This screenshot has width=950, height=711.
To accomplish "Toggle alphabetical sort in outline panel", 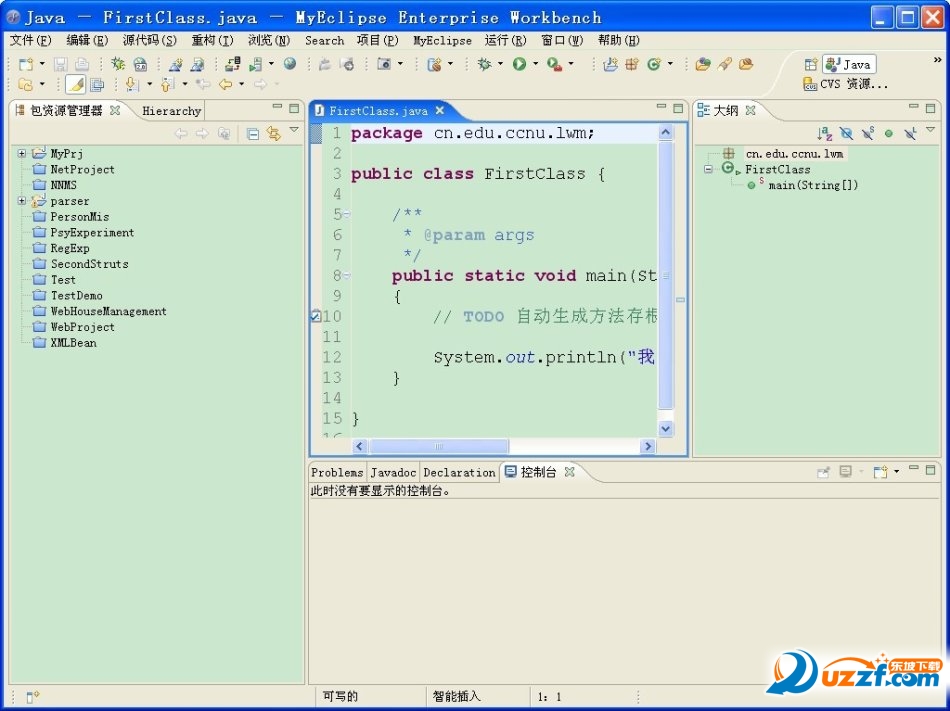I will point(825,133).
